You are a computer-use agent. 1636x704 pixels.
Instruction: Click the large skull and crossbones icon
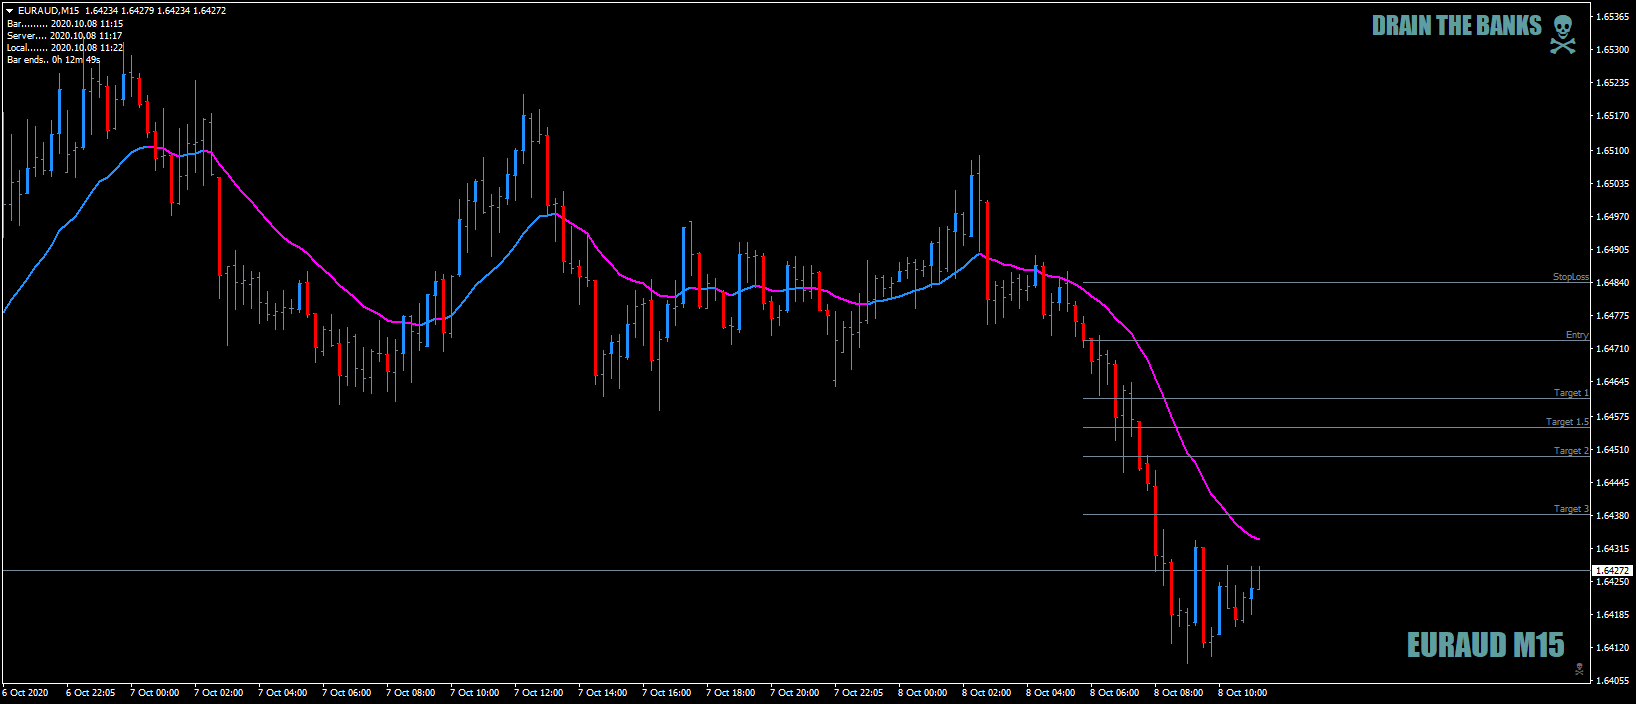point(1563,34)
